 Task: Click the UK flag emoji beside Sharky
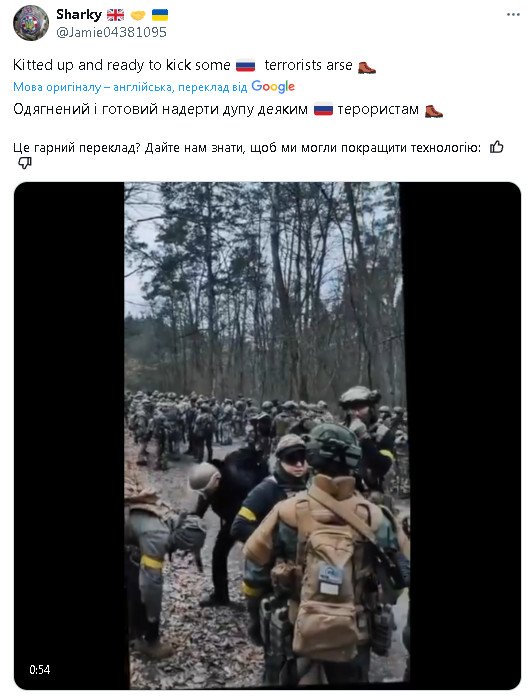pyautogui.click(x=116, y=15)
